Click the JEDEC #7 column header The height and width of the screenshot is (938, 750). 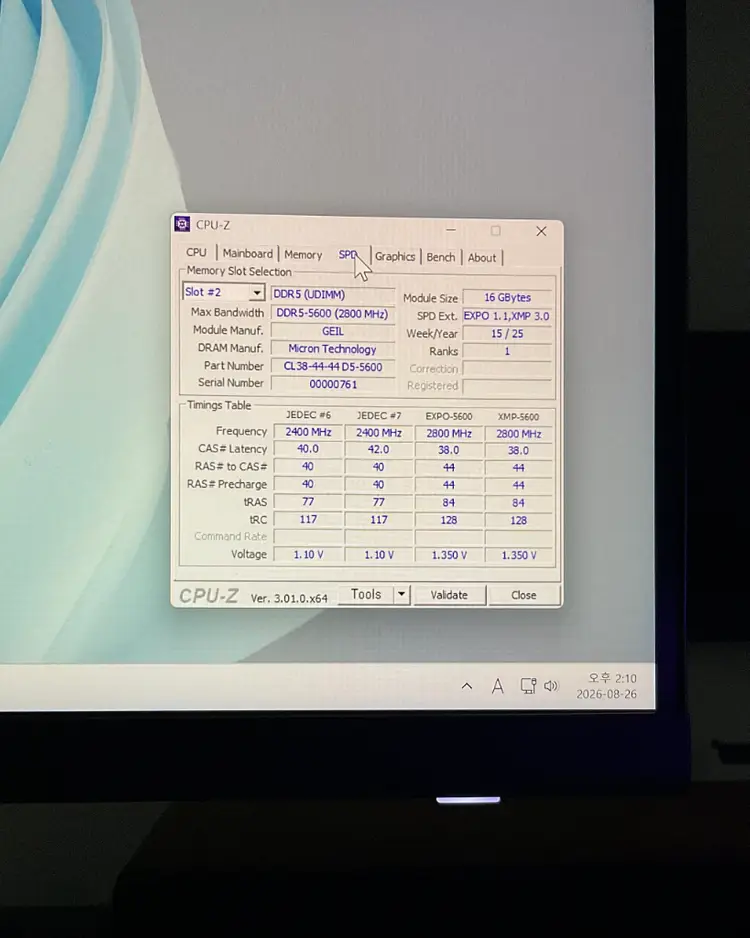pyautogui.click(x=379, y=415)
